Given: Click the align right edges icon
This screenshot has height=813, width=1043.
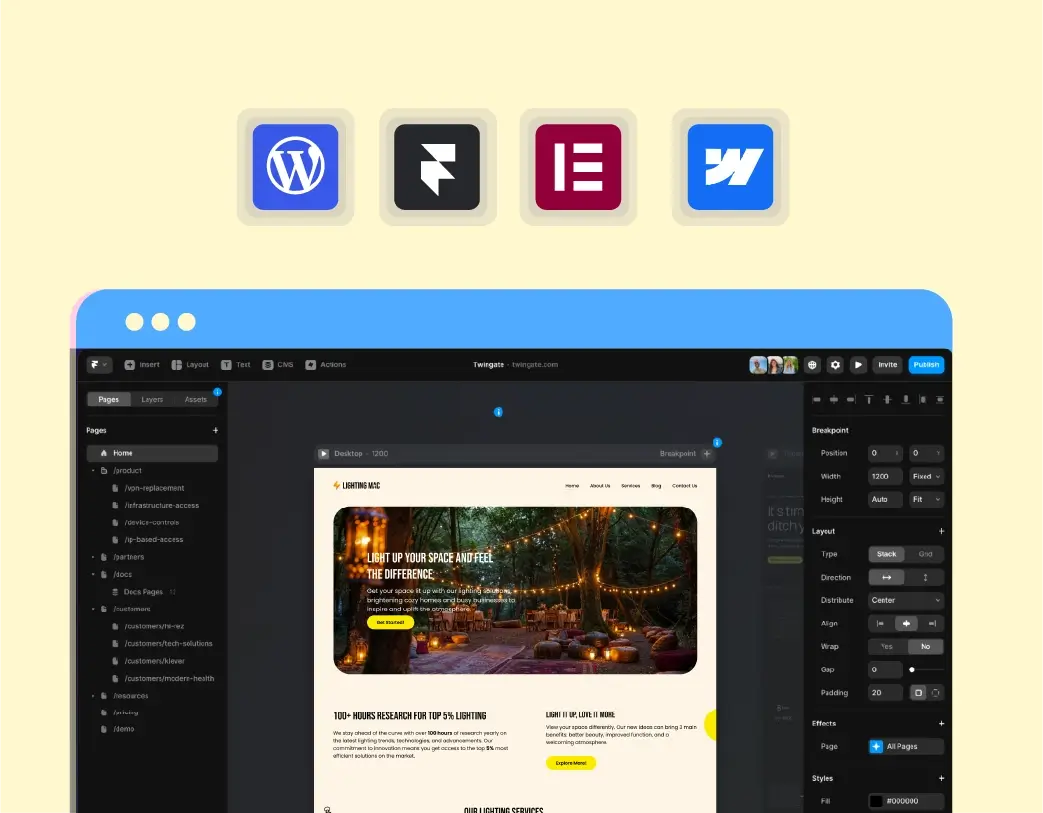Looking at the screenshot, I should 851,400.
